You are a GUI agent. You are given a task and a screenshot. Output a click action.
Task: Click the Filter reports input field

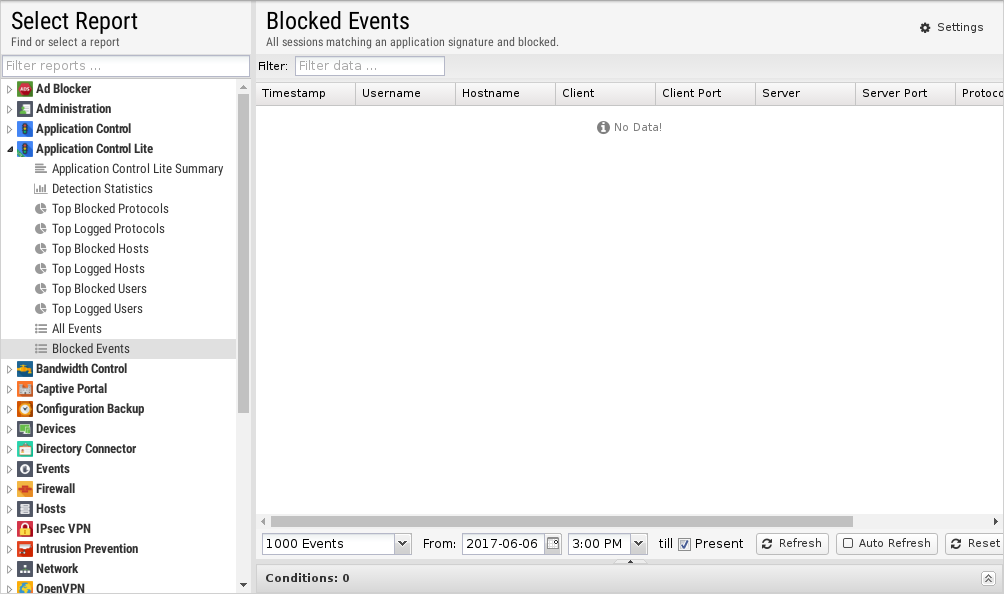point(125,66)
